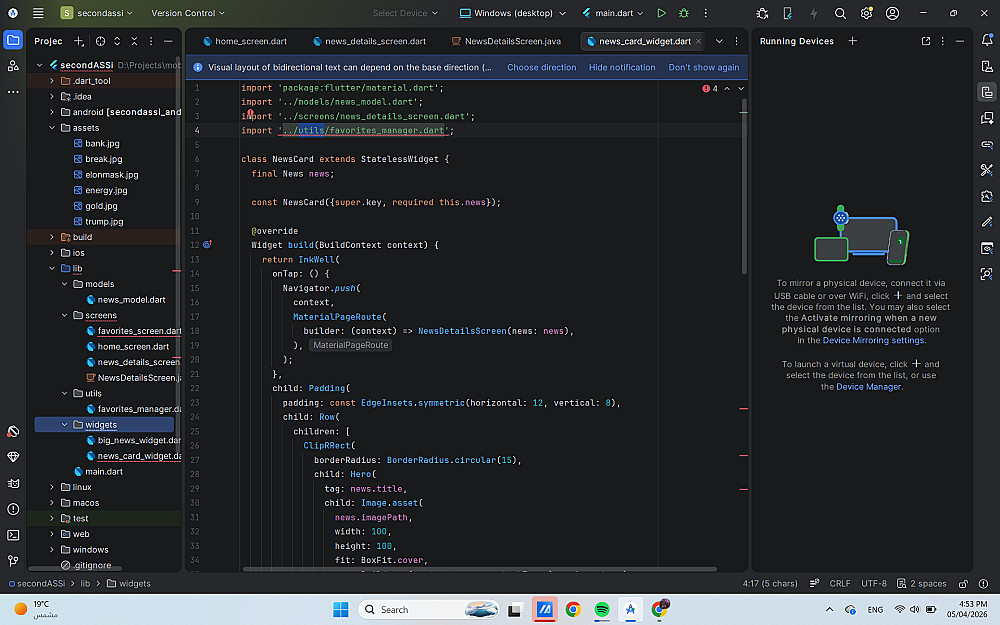Screen dimensions: 1000x625
Task: Click the green Run button
Action: coord(661,14)
